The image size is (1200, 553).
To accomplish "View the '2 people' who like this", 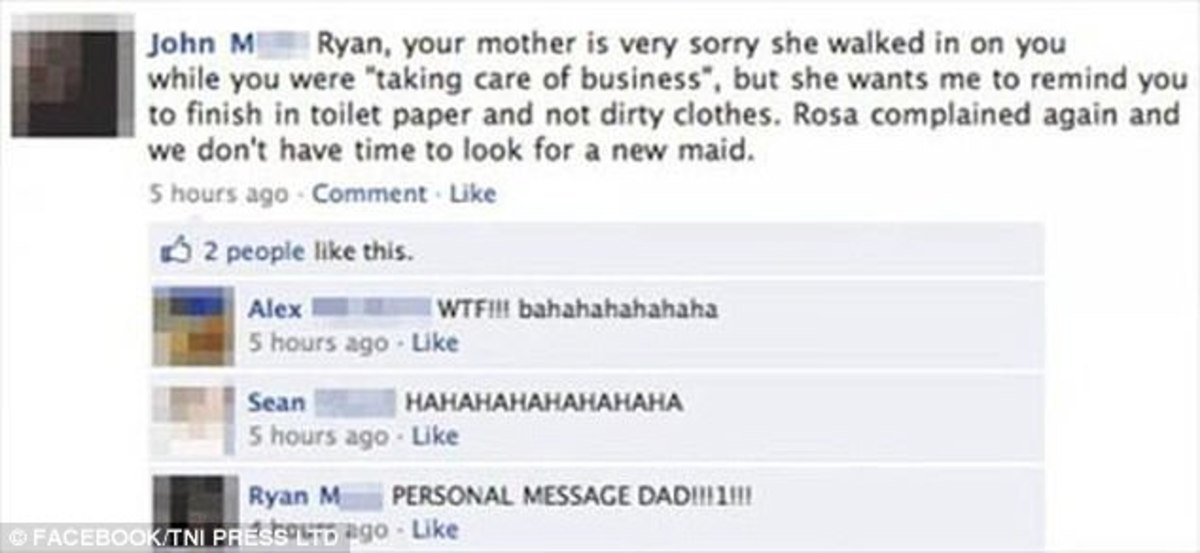I will (254, 251).
